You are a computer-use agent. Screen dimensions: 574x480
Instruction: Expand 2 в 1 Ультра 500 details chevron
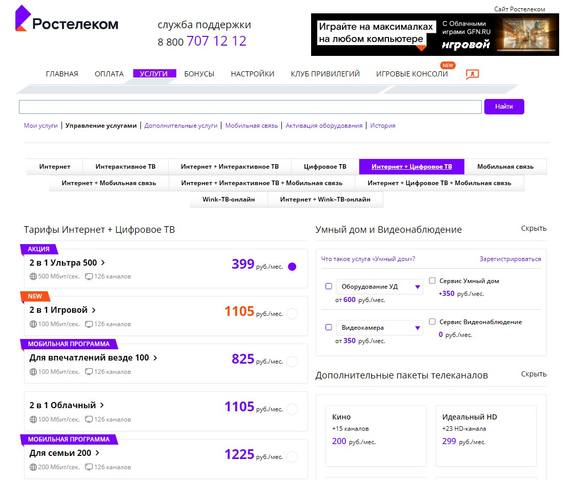pyautogui.click(x=103, y=263)
